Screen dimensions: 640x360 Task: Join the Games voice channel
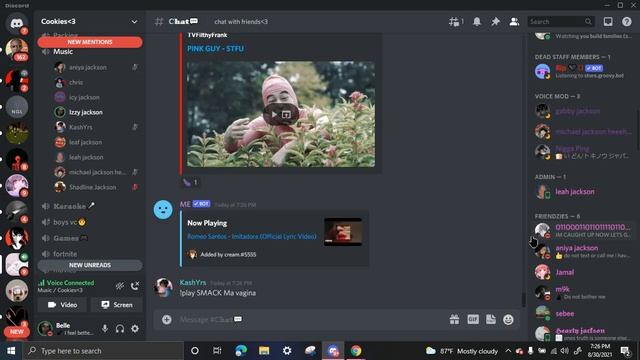pyautogui.click(x=65, y=238)
